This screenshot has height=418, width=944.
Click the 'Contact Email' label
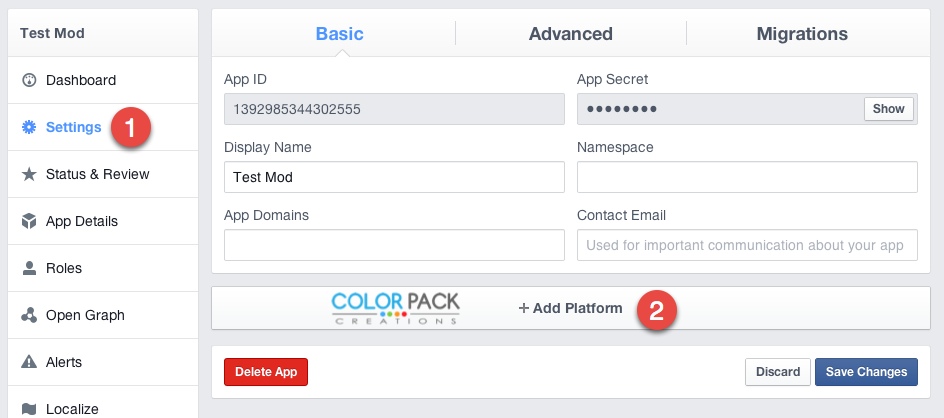621,215
